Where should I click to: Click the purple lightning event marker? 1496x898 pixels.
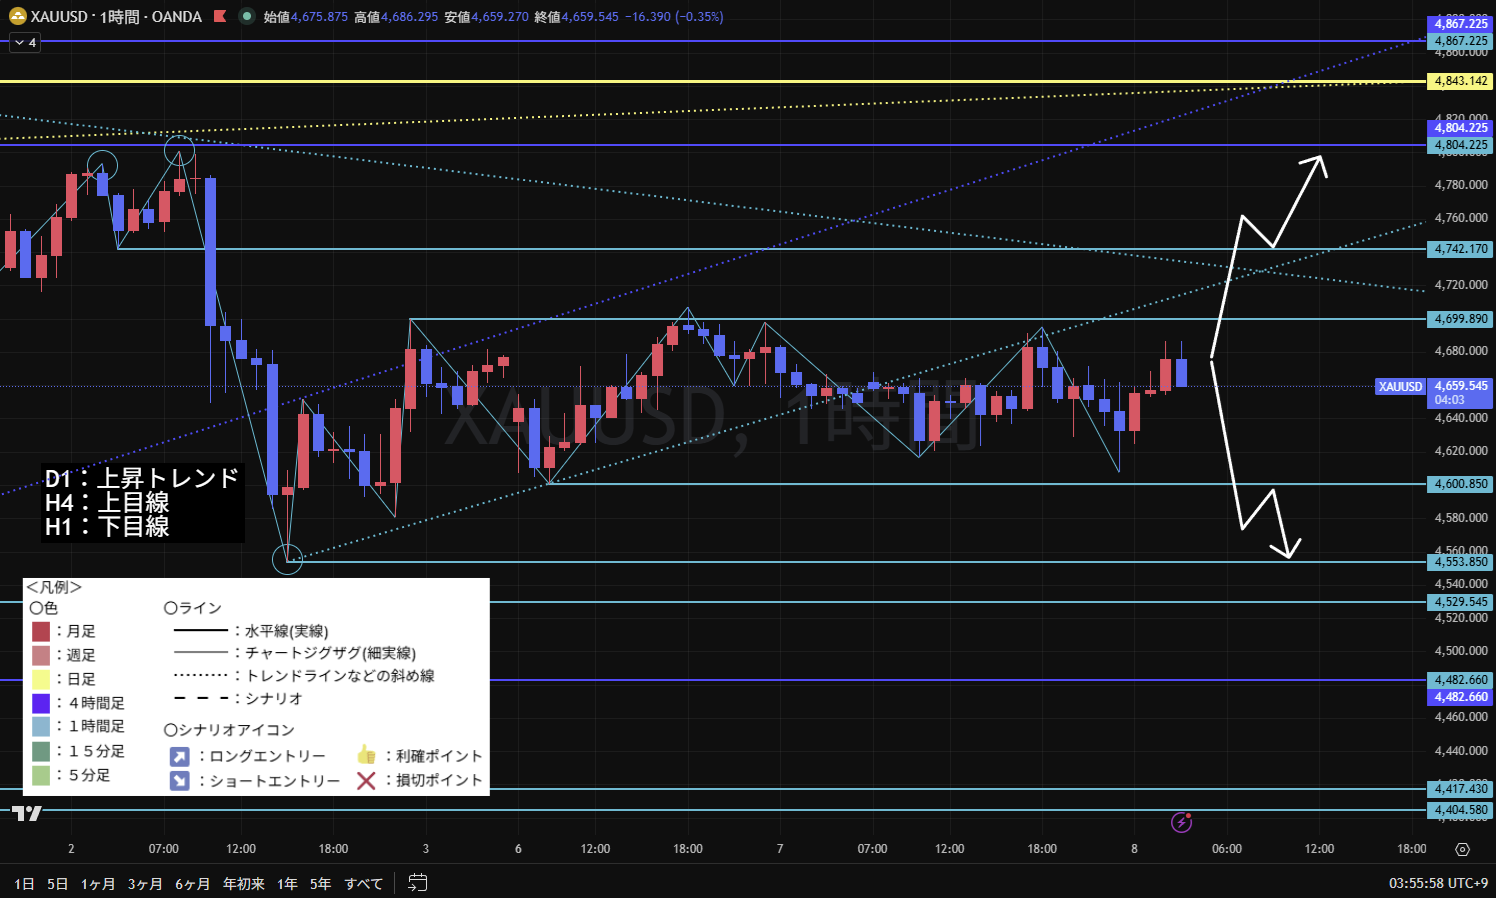1182,822
